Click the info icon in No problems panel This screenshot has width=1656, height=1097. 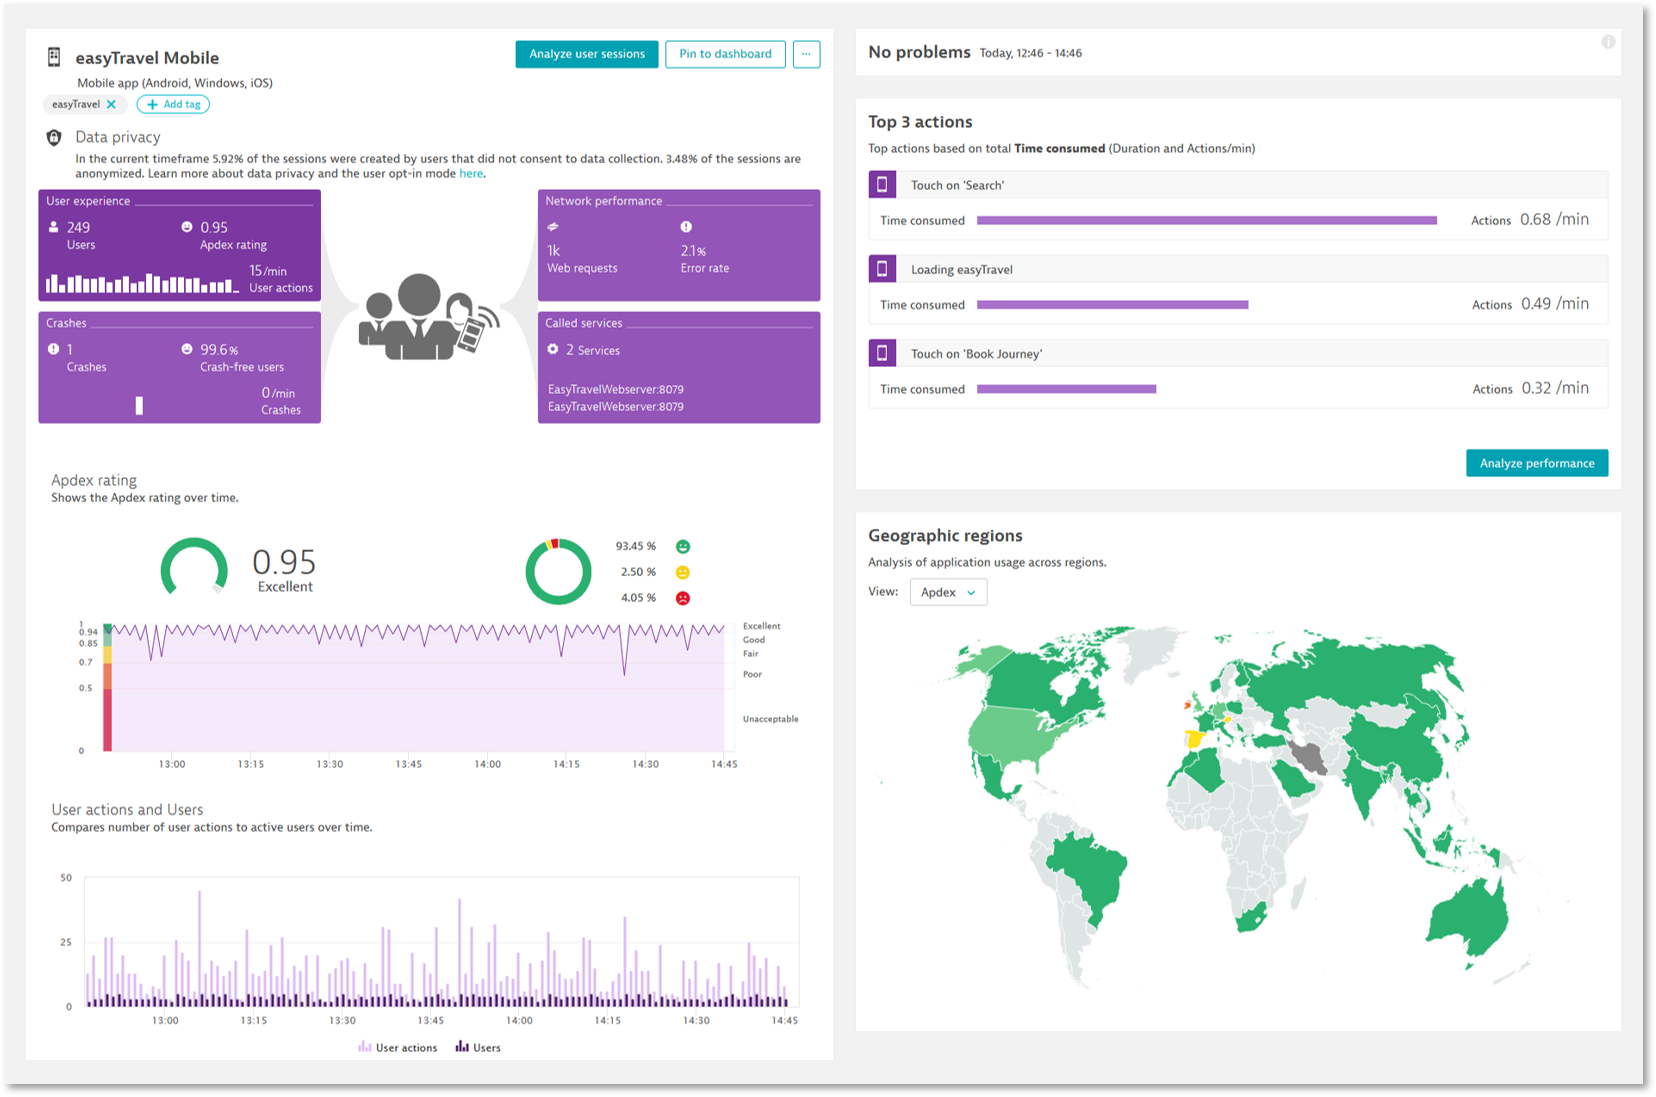tap(1608, 42)
